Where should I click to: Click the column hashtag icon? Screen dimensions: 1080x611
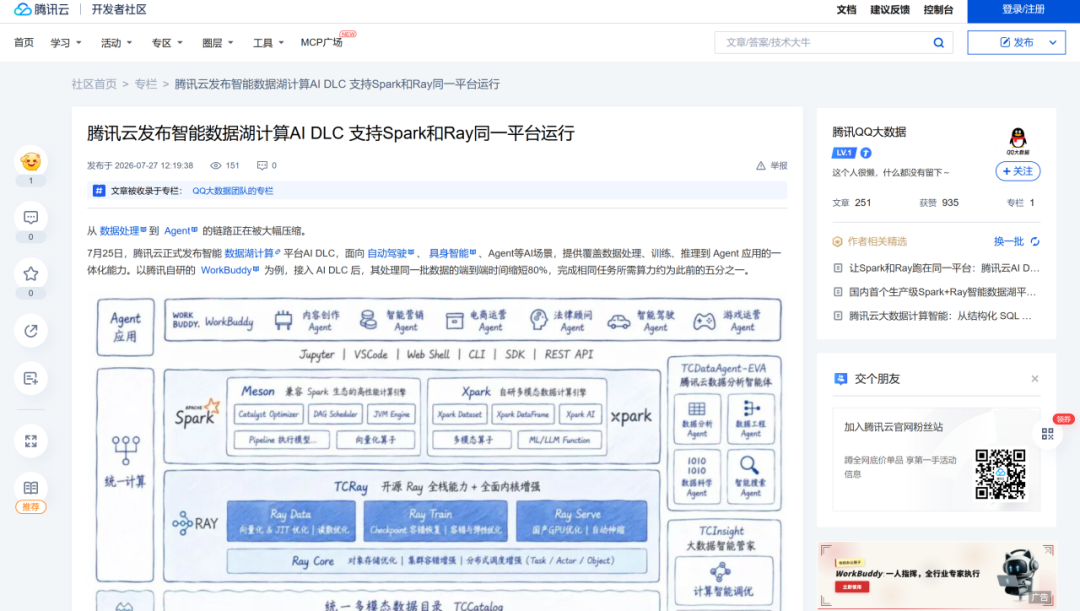[99, 191]
